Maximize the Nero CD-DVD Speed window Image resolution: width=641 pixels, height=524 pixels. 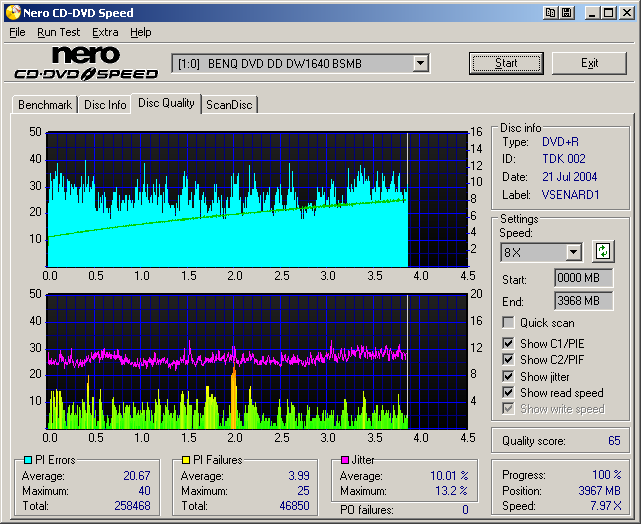coord(609,12)
